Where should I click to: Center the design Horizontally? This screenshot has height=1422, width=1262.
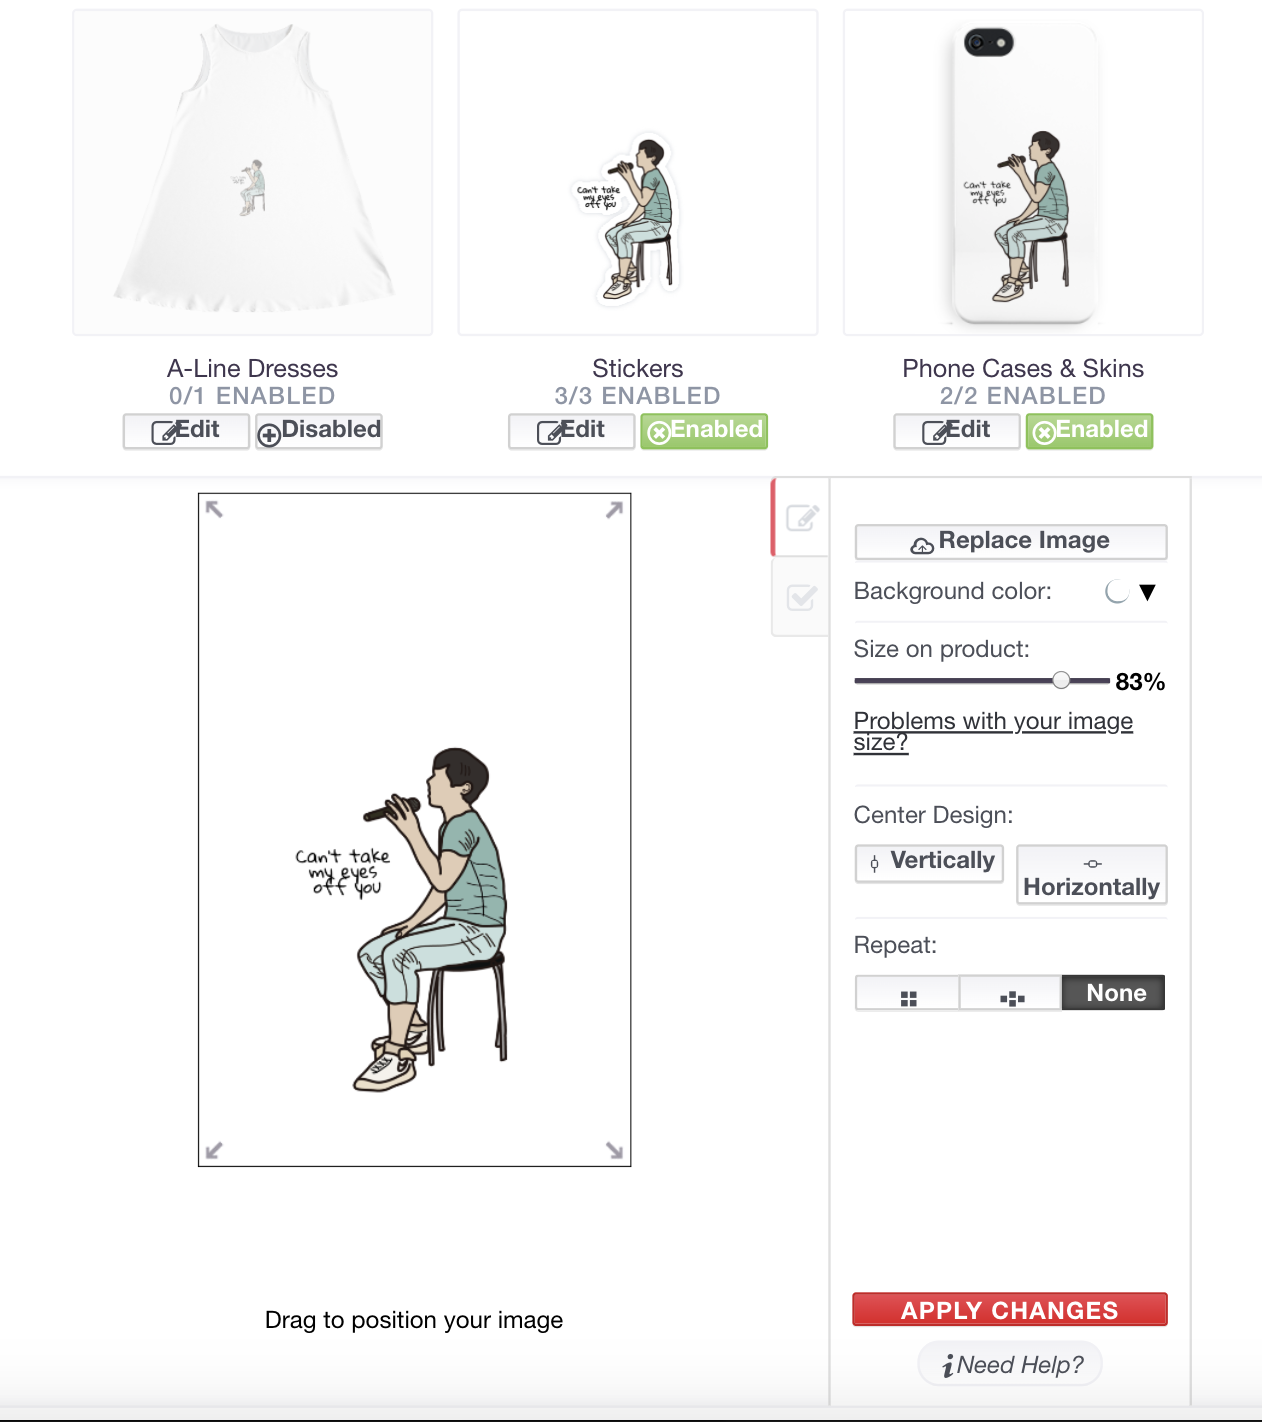coord(1091,875)
